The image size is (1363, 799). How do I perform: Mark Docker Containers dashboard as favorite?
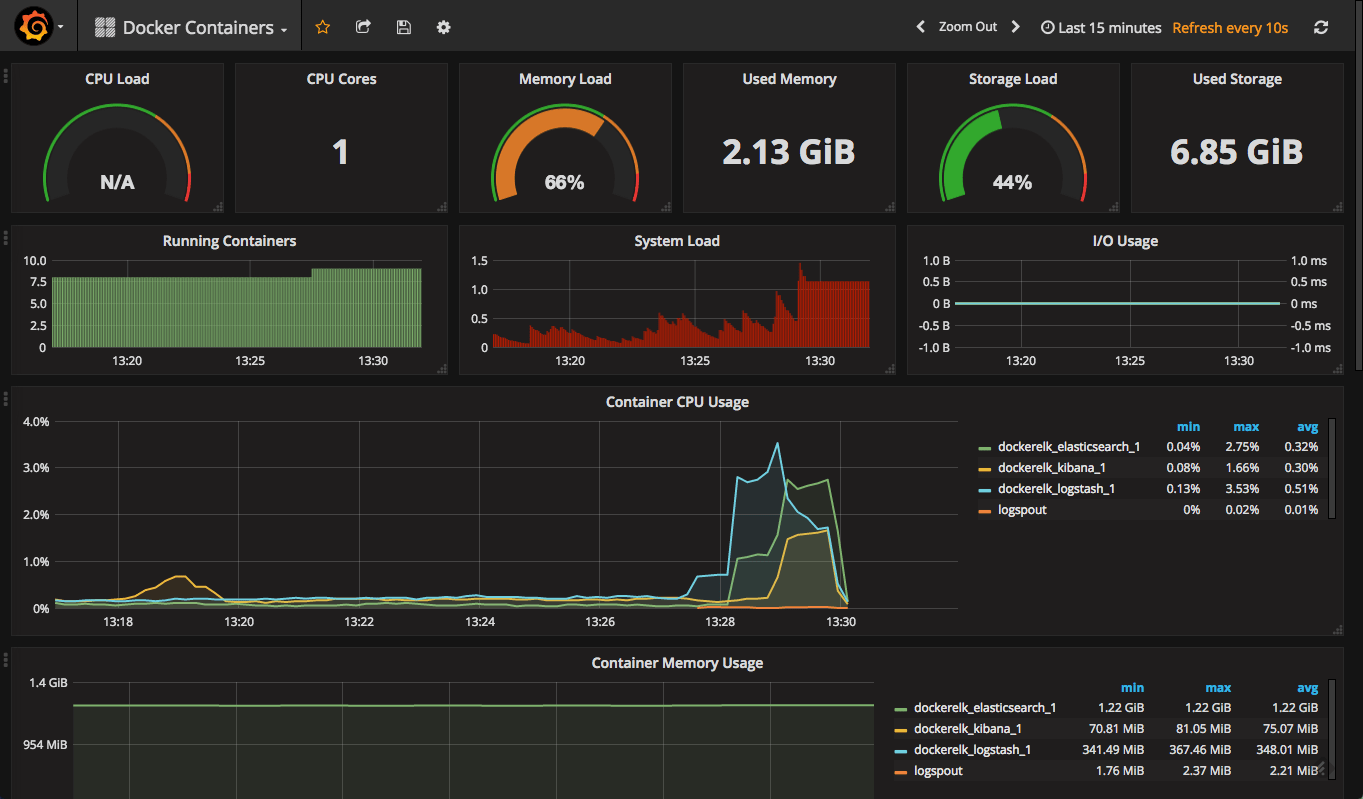pos(322,27)
